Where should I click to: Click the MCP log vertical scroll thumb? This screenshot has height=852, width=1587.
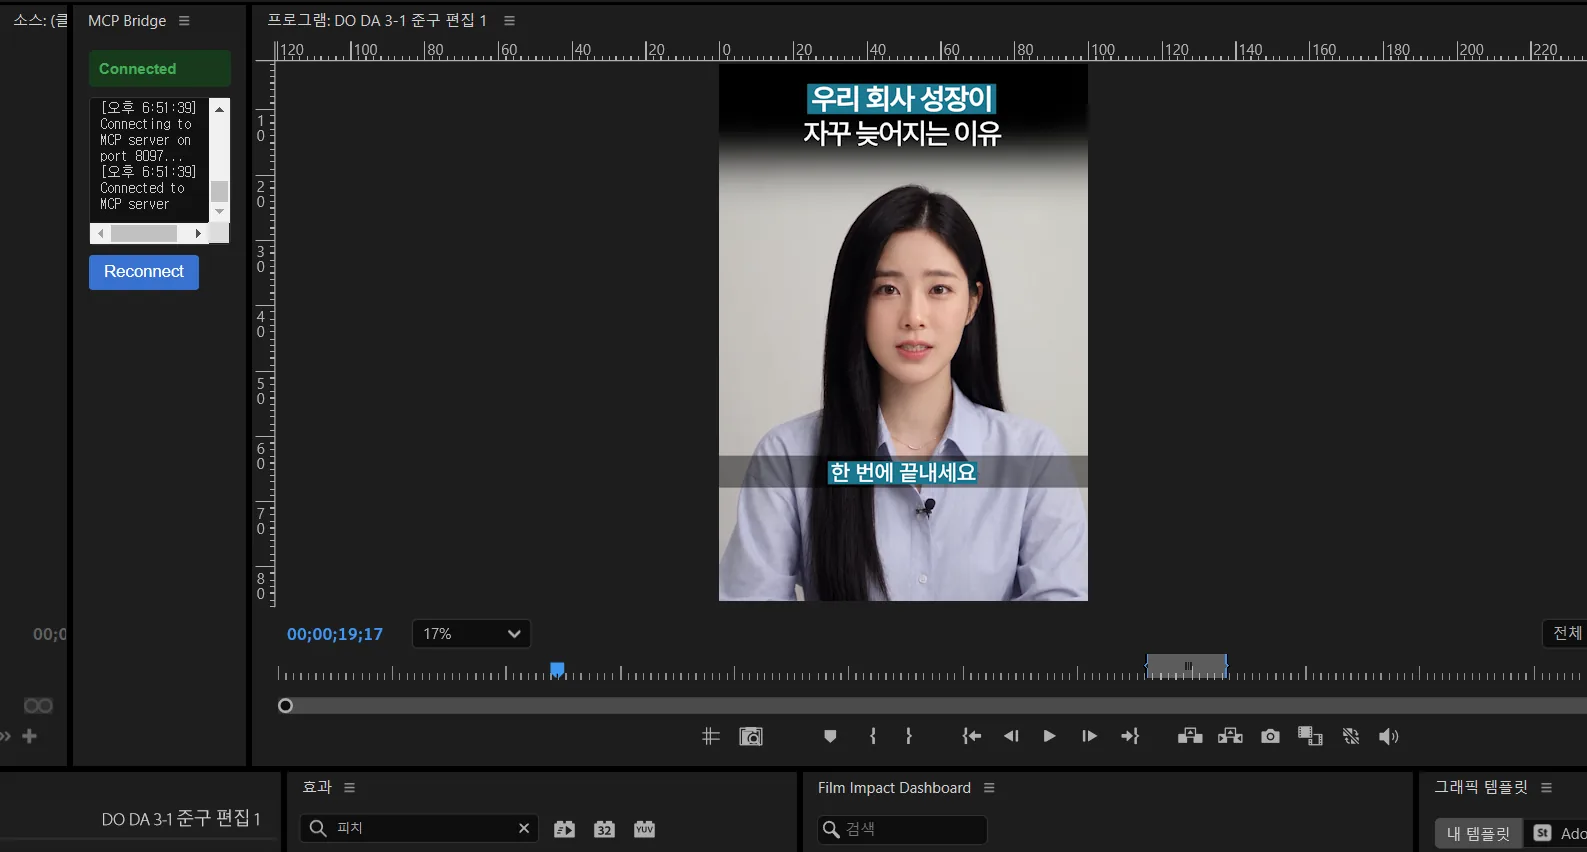point(220,191)
